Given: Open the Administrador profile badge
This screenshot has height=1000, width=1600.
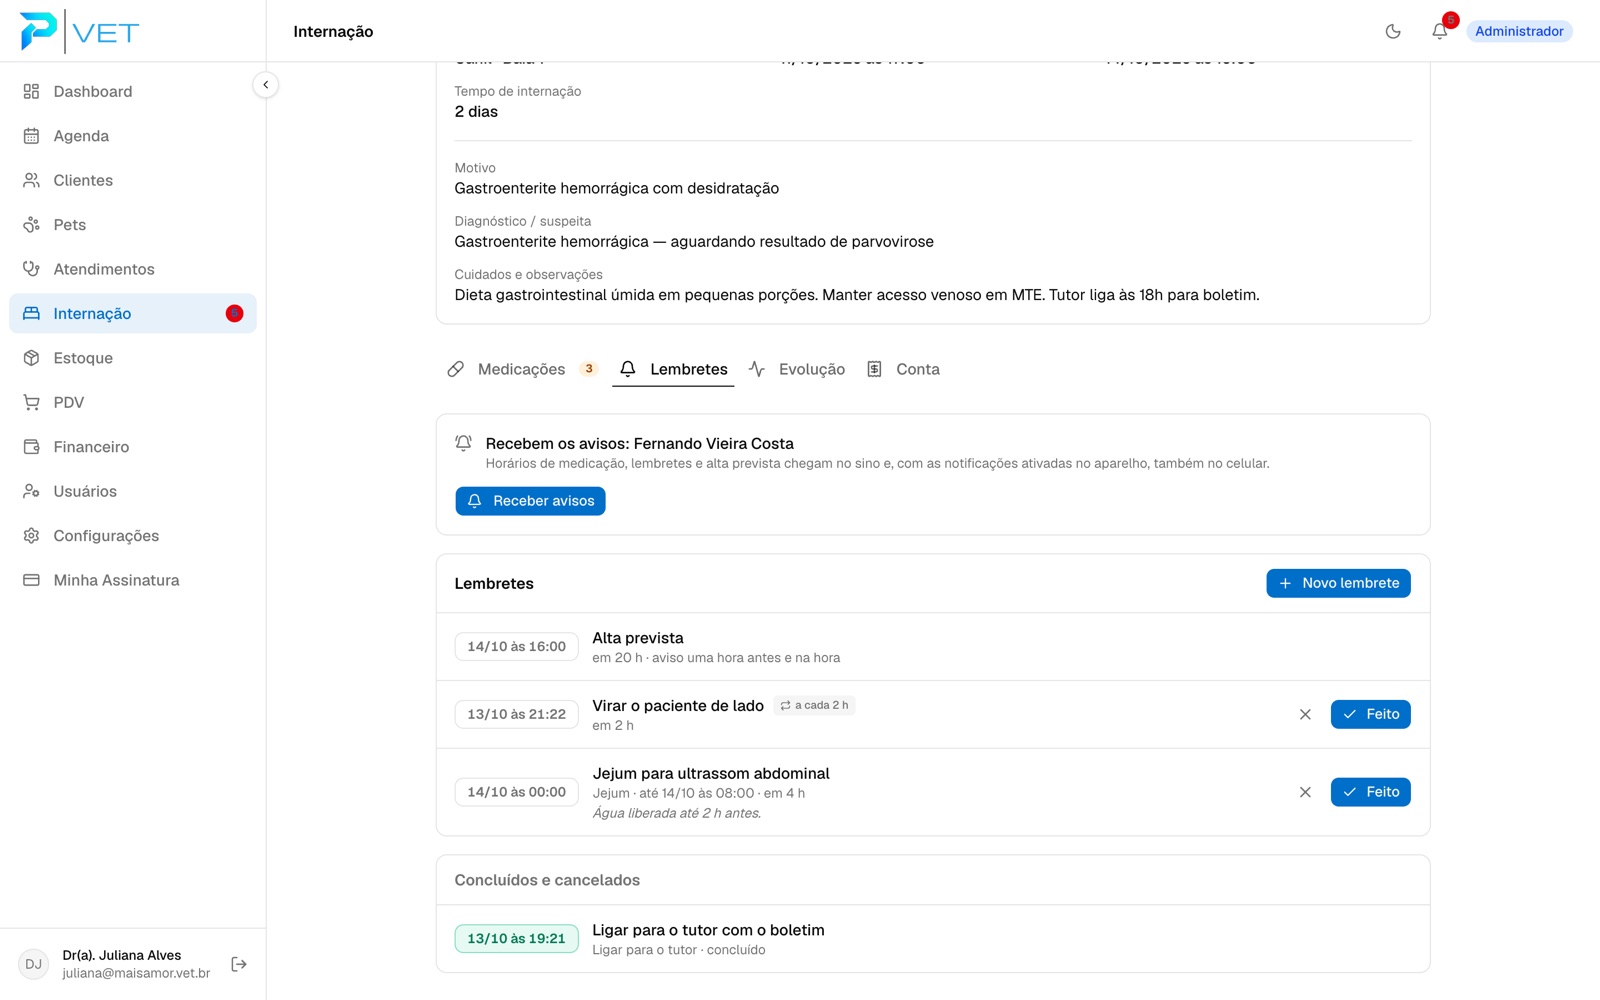Looking at the screenshot, I should click(1519, 31).
